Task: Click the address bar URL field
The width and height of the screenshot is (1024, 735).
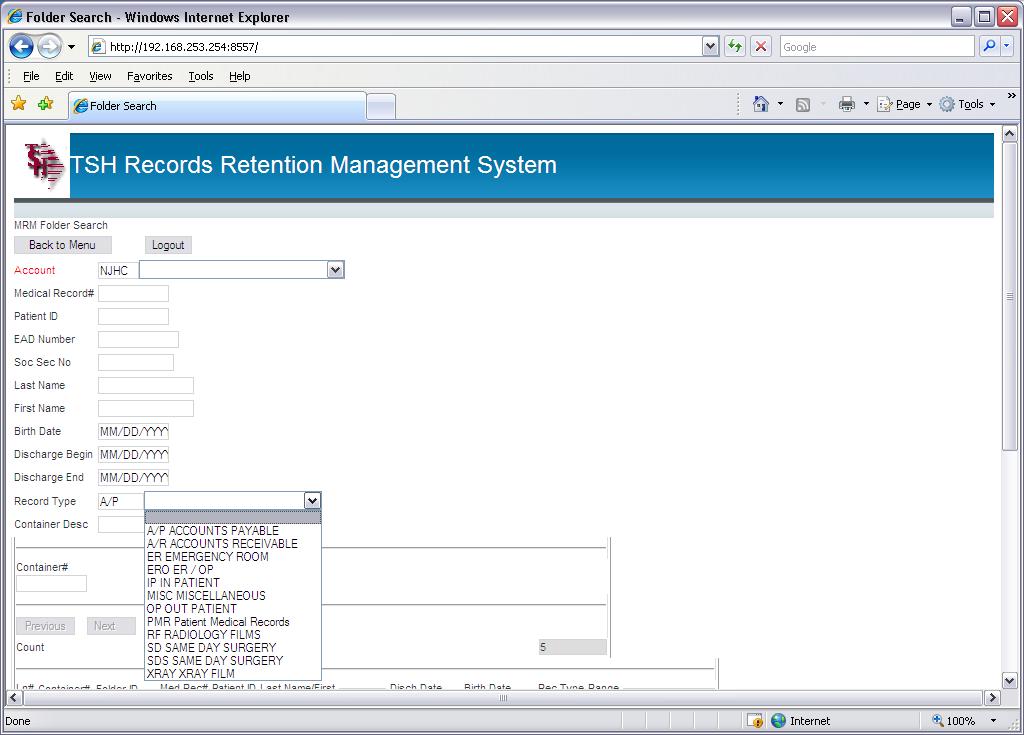Action: 395,46
